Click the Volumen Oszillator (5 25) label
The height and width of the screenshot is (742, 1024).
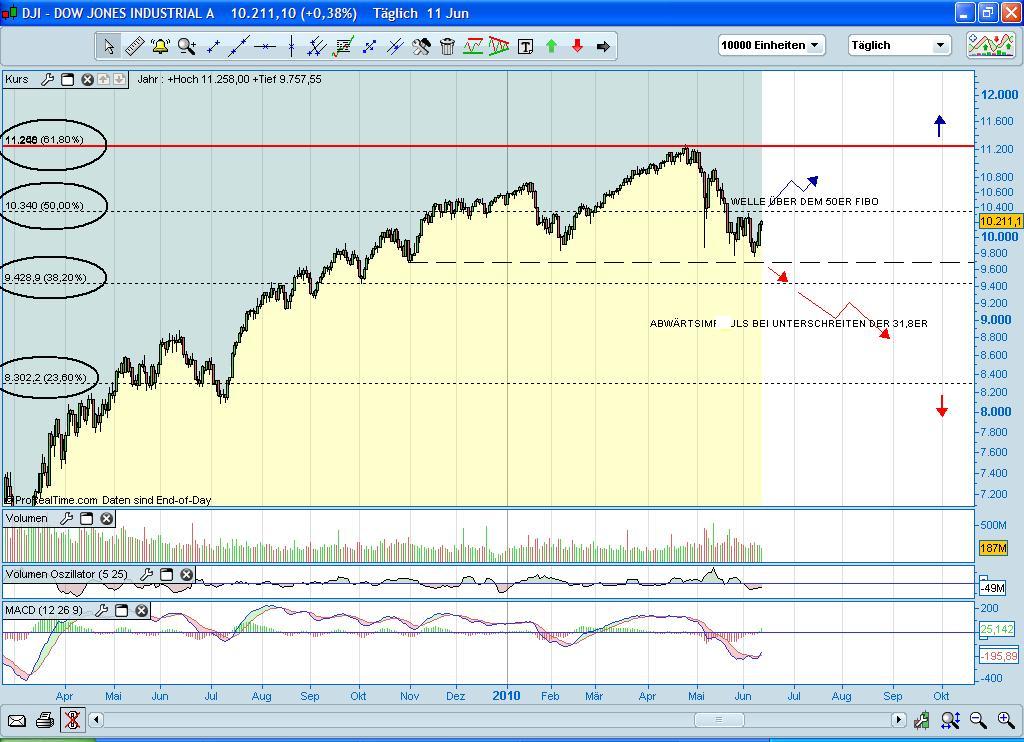(67, 574)
